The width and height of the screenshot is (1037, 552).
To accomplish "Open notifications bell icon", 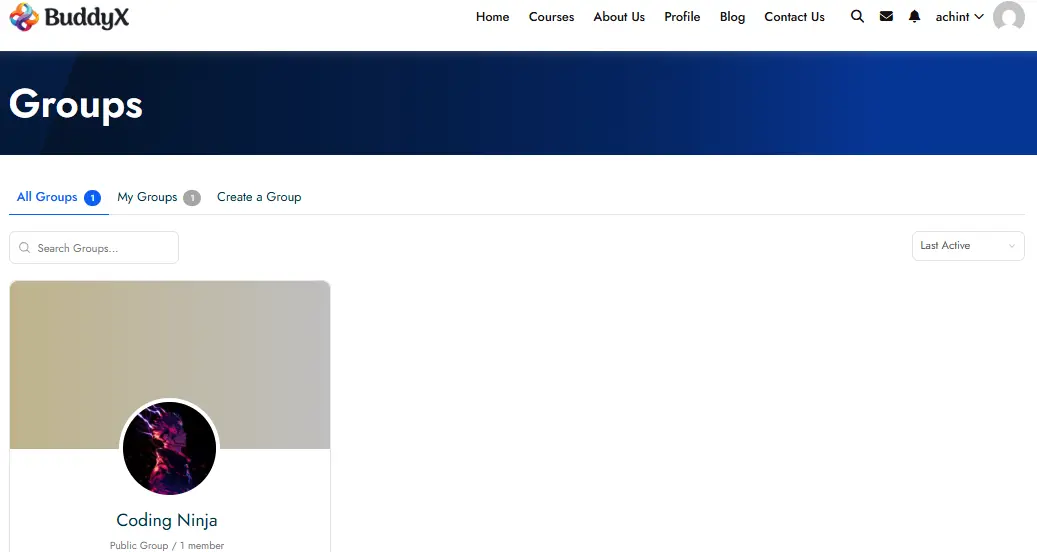I will [914, 17].
